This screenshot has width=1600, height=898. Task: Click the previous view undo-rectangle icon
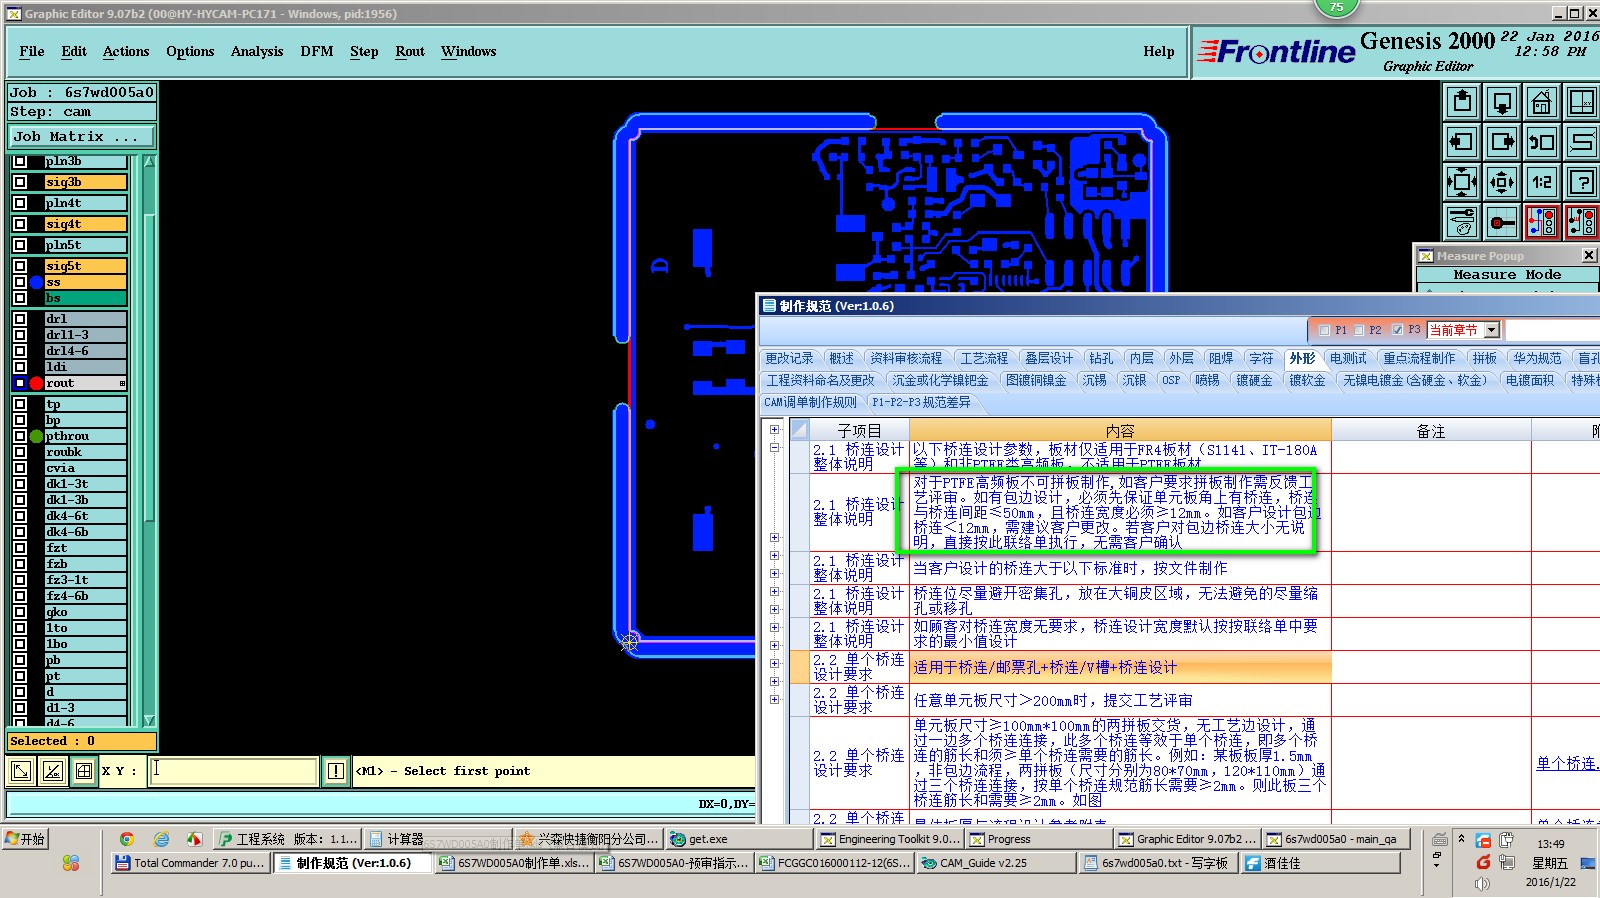(x=1542, y=142)
